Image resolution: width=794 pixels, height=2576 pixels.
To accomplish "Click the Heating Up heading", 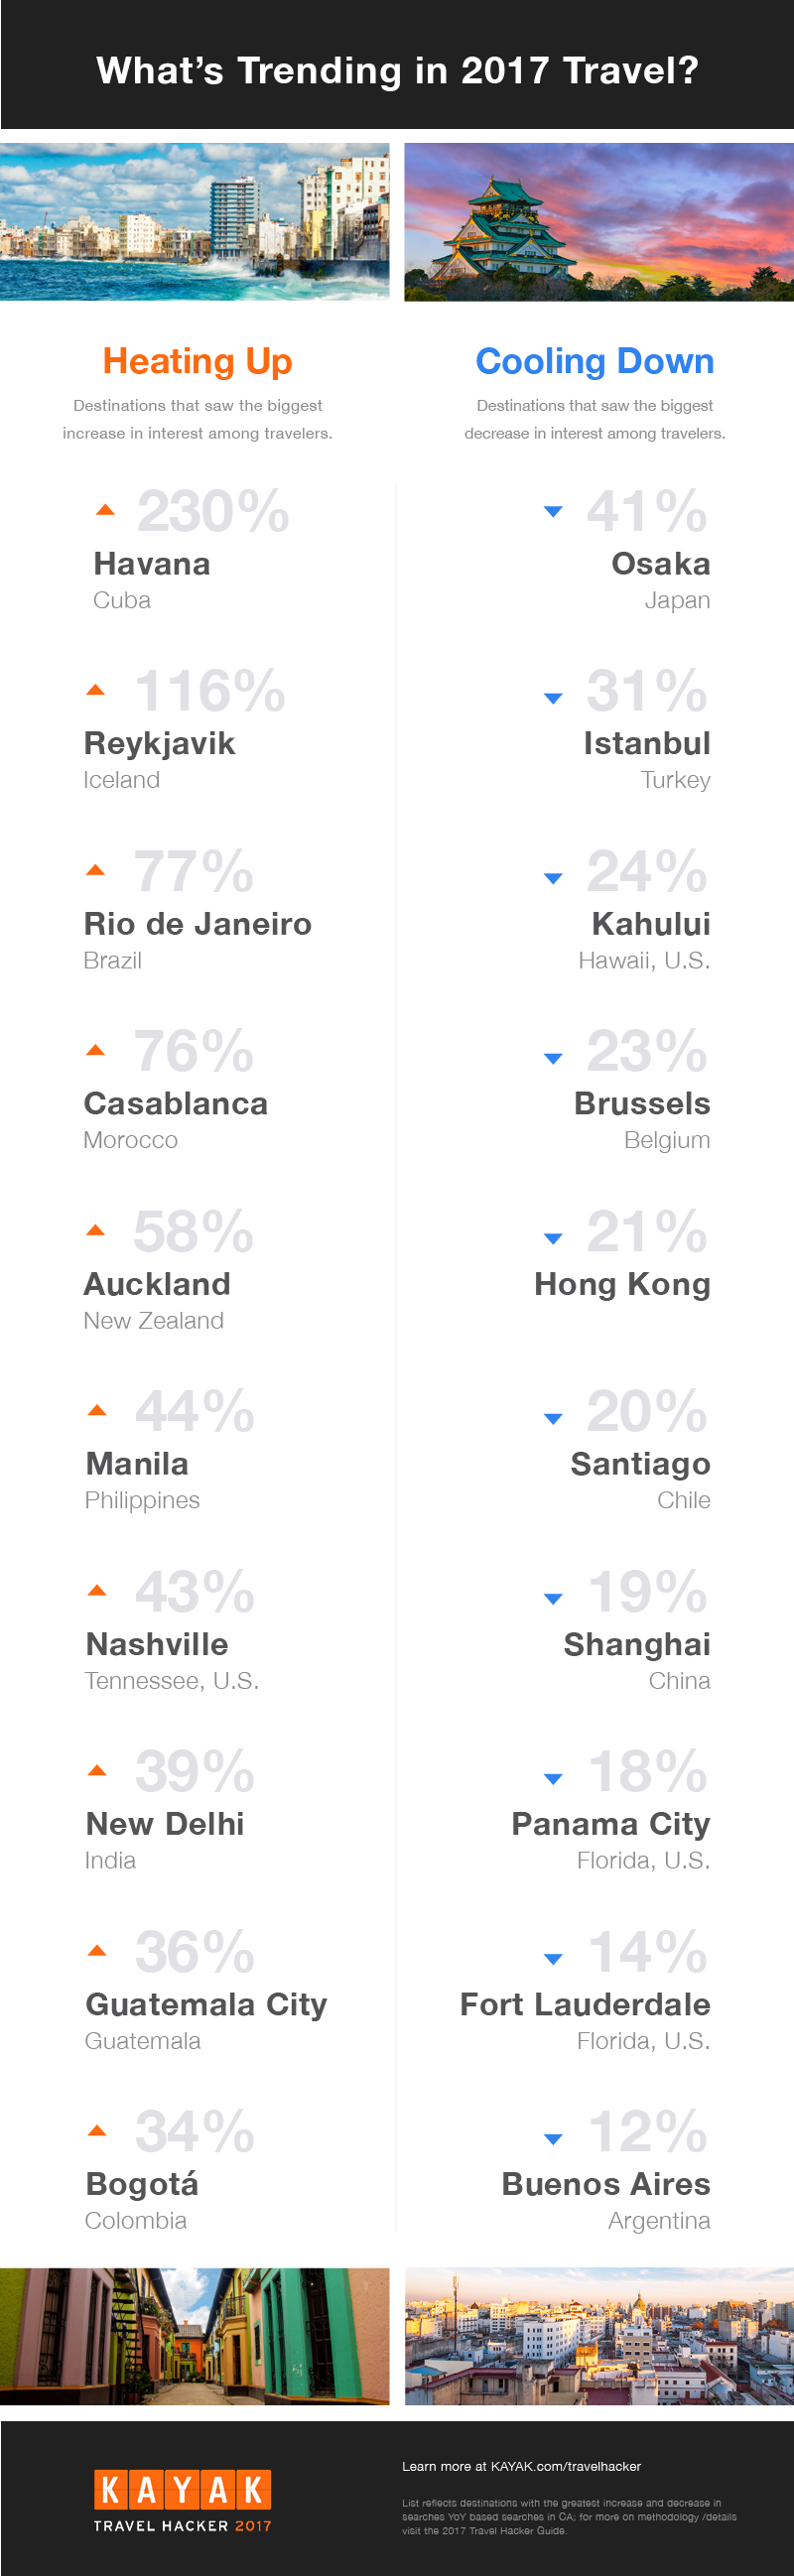I will [198, 361].
